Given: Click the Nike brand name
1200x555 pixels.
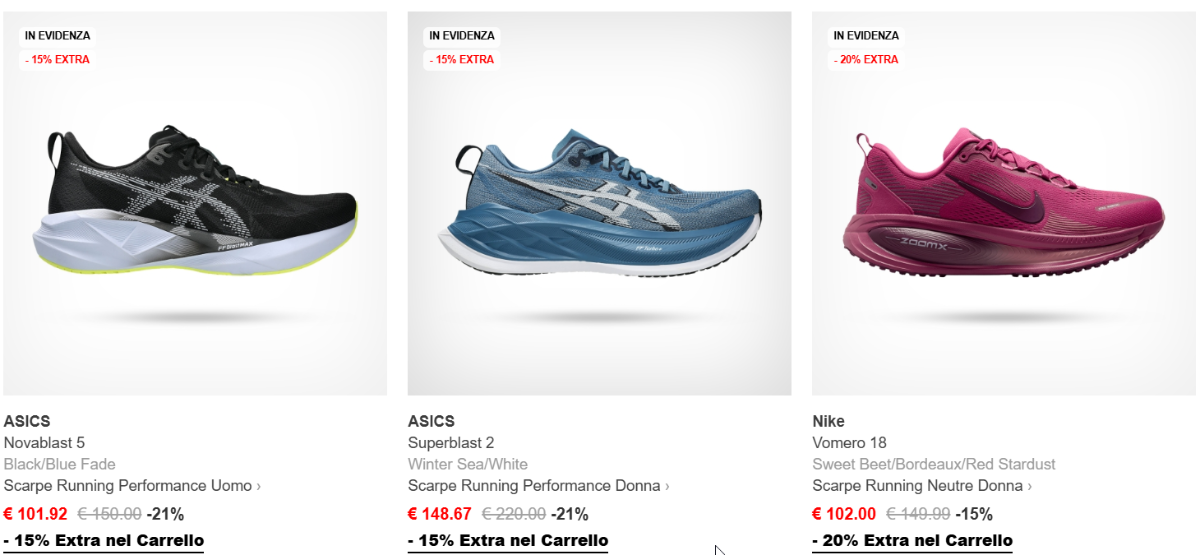Looking at the screenshot, I should click(829, 421).
